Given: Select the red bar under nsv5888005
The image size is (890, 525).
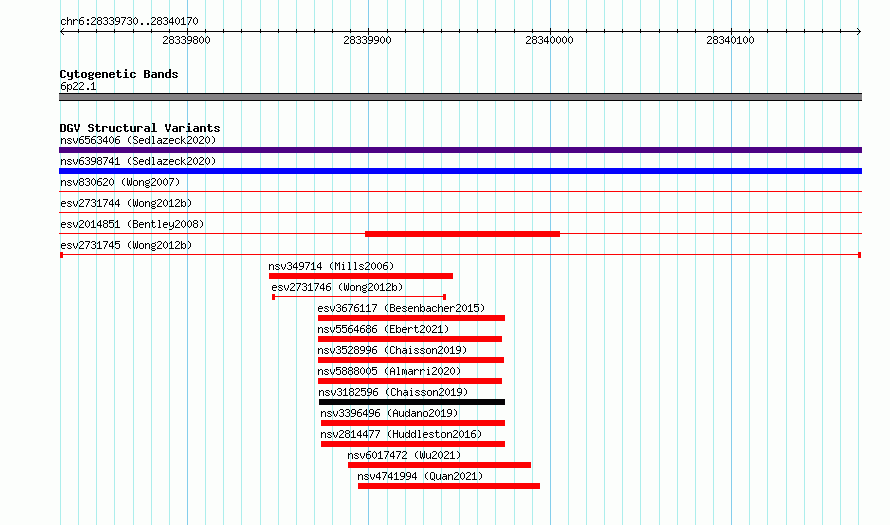Looking at the screenshot, I should [x=410, y=381].
